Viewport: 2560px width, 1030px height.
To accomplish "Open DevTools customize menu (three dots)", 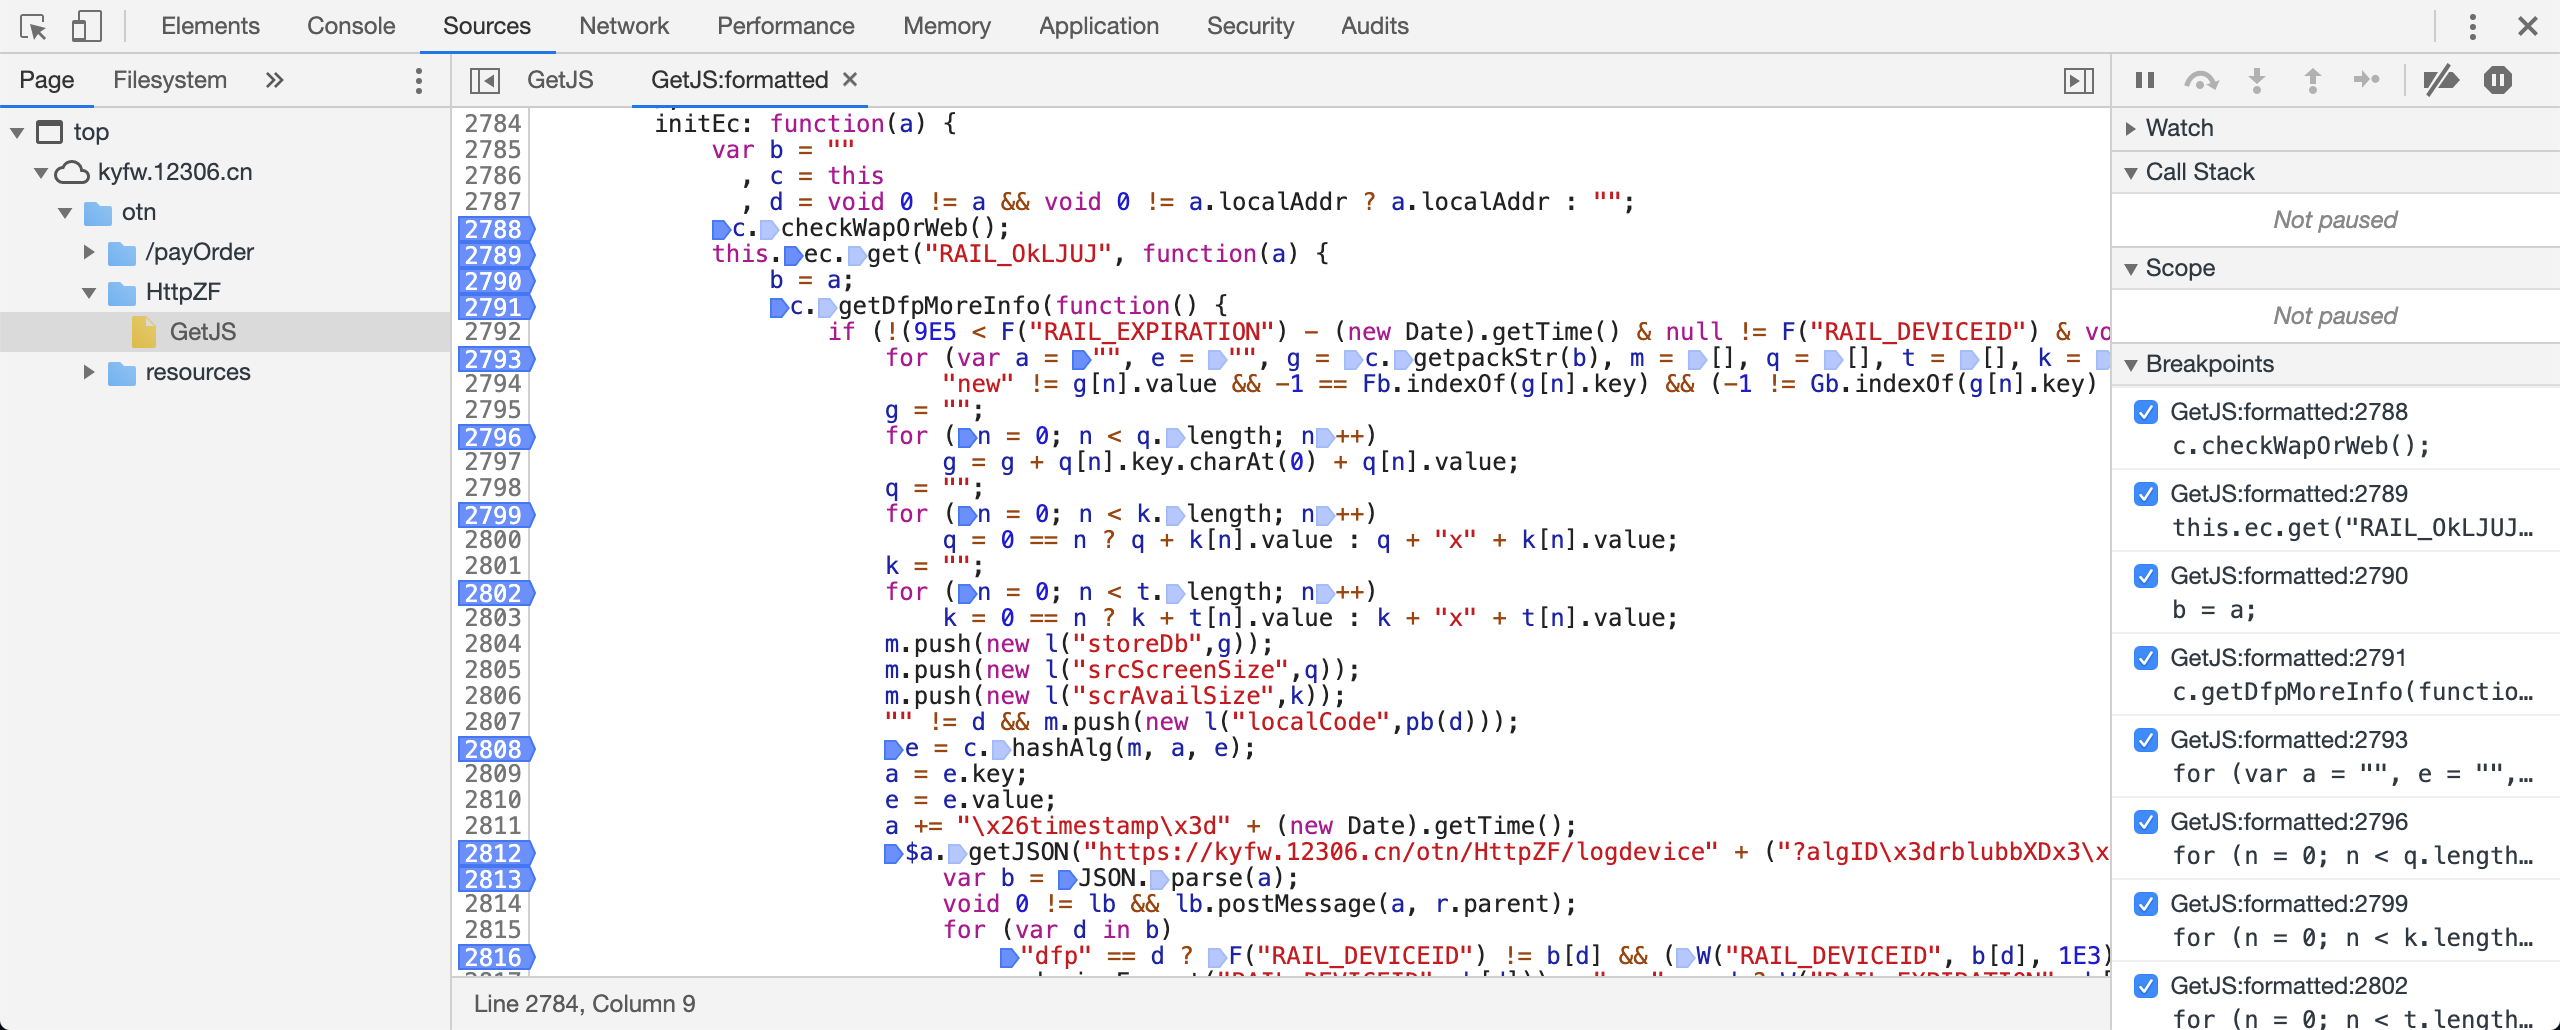I will point(2472,26).
